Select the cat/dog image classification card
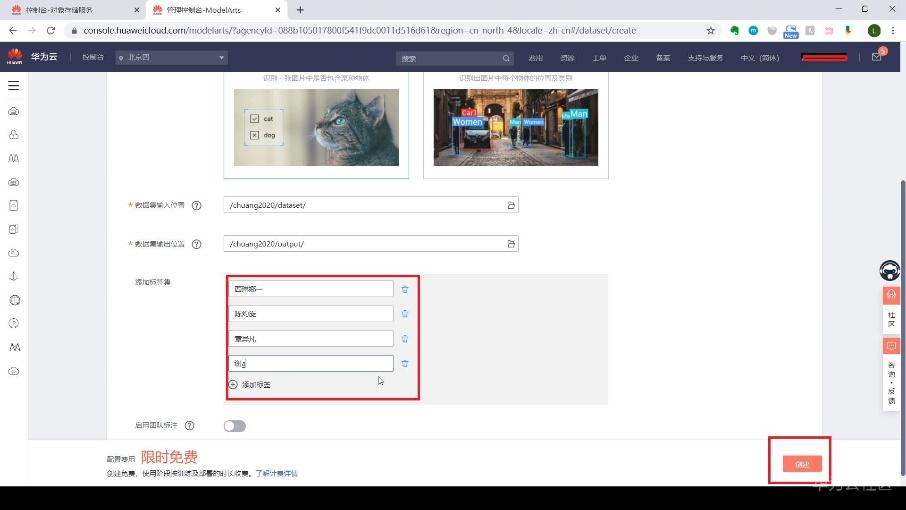 click(316, 125)
